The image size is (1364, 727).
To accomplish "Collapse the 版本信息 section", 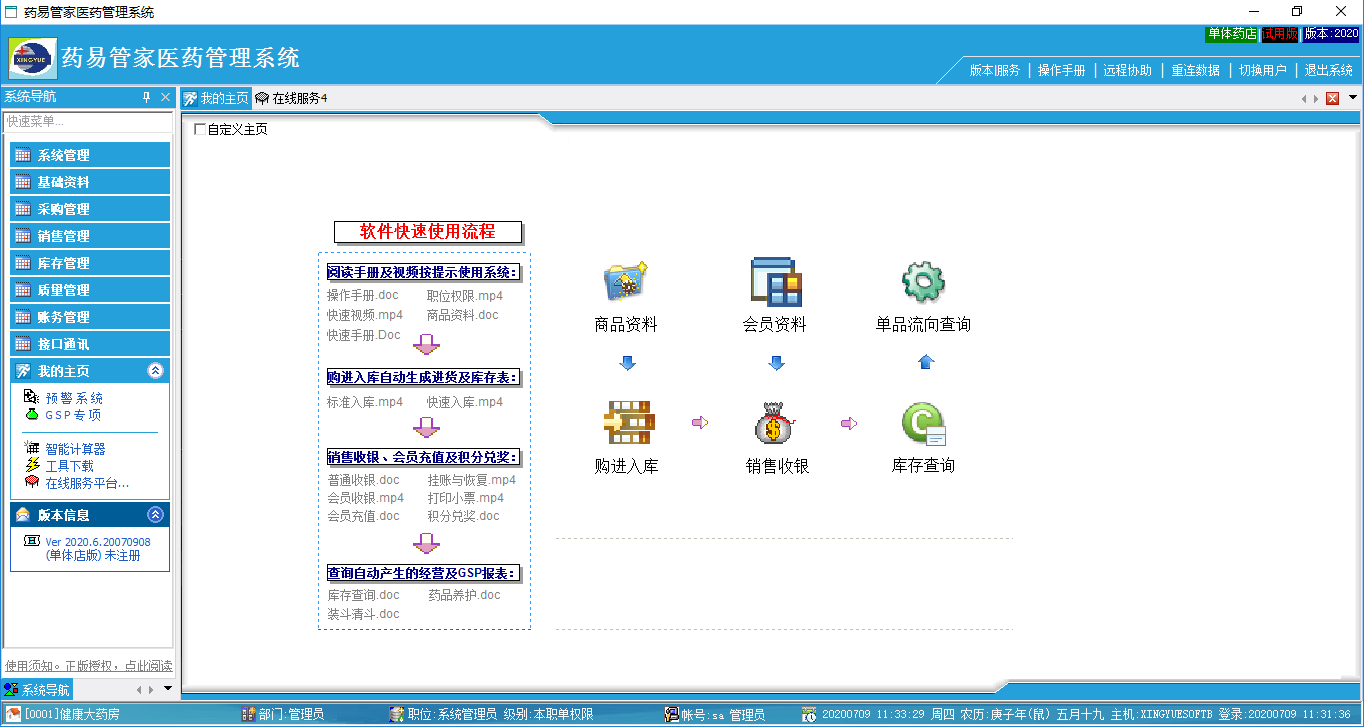I will tap(155, 515).
